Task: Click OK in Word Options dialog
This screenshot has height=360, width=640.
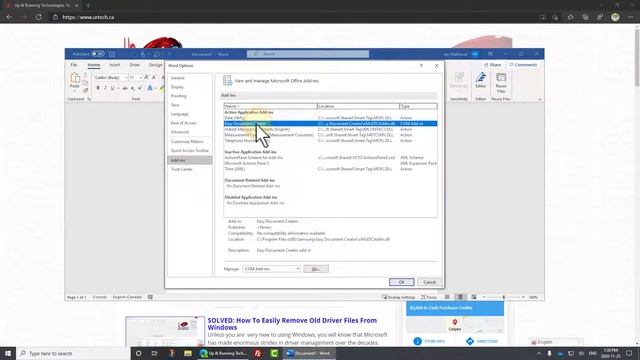Action: click(401, 282)
